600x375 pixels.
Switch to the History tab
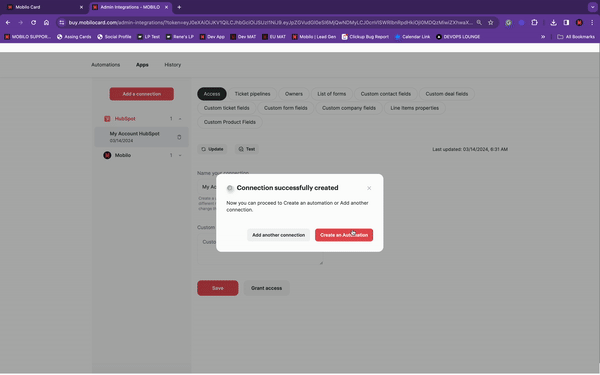173,65
